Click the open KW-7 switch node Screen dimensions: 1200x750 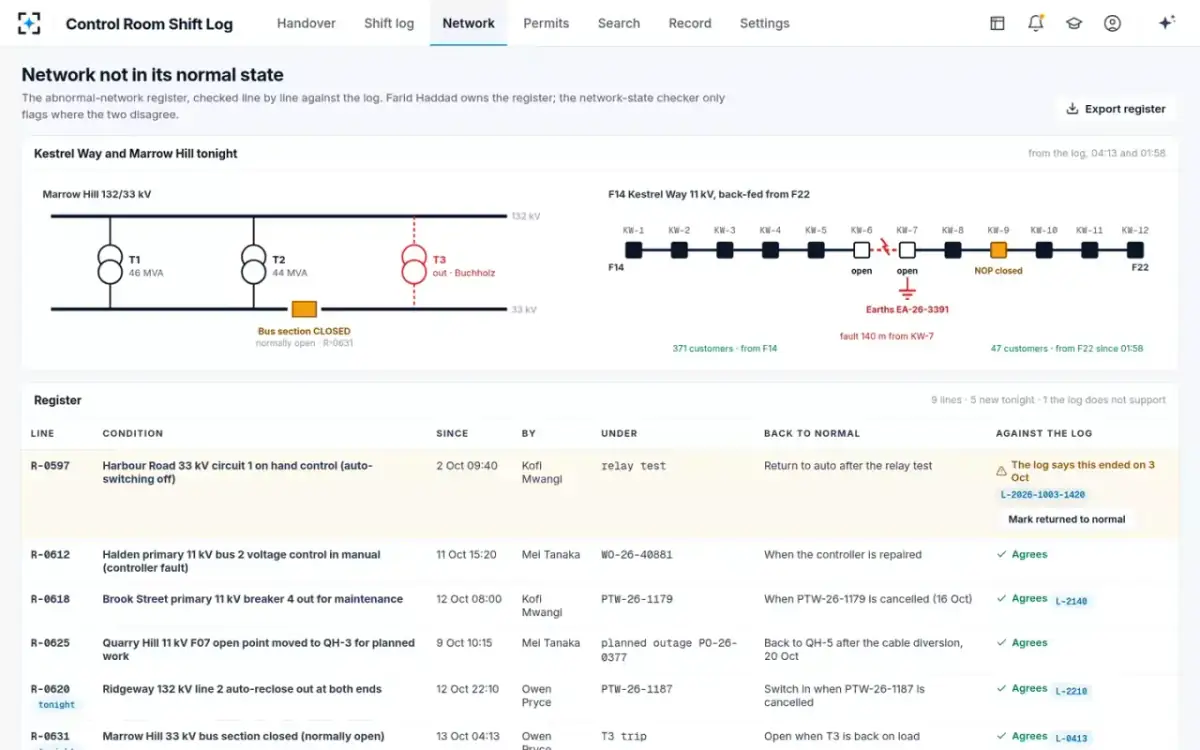[x=907, y=250]
